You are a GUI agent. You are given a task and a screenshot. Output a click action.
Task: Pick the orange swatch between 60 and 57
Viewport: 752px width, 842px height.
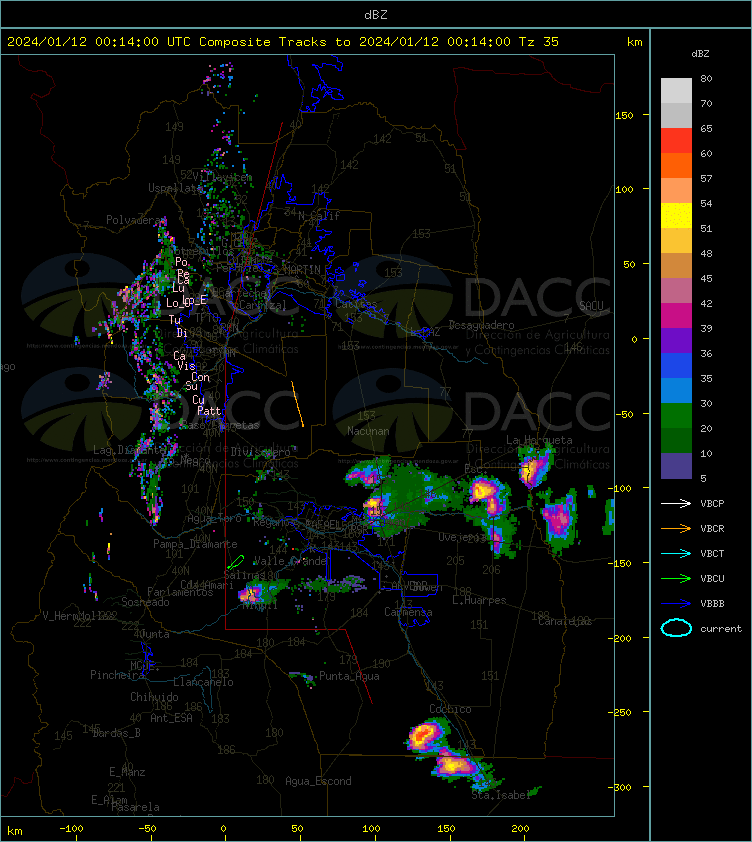point(676,166)
